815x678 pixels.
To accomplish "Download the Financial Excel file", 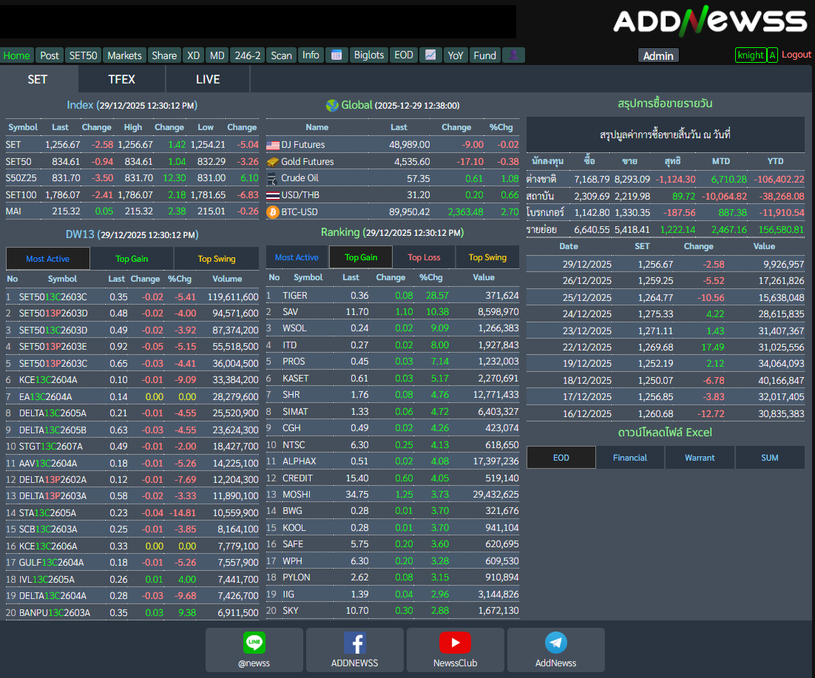I will click(x=630, y=457).
